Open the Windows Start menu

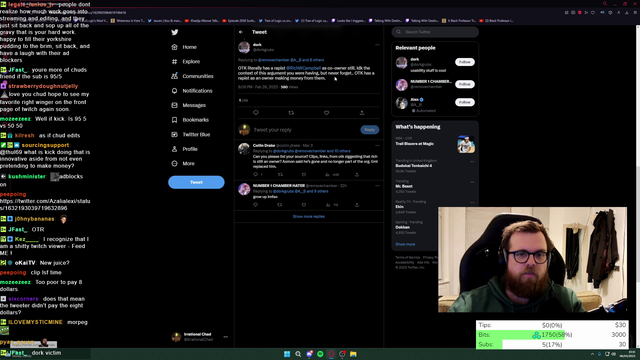(287, 354)
